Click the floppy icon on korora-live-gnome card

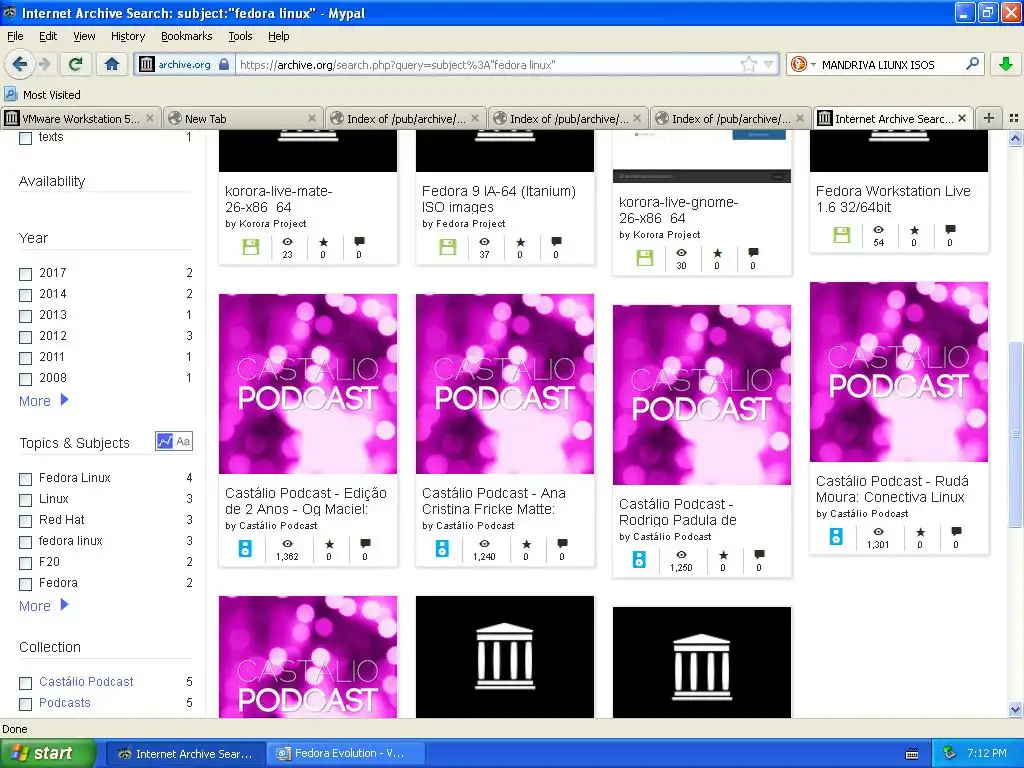(x=645, y=258)
